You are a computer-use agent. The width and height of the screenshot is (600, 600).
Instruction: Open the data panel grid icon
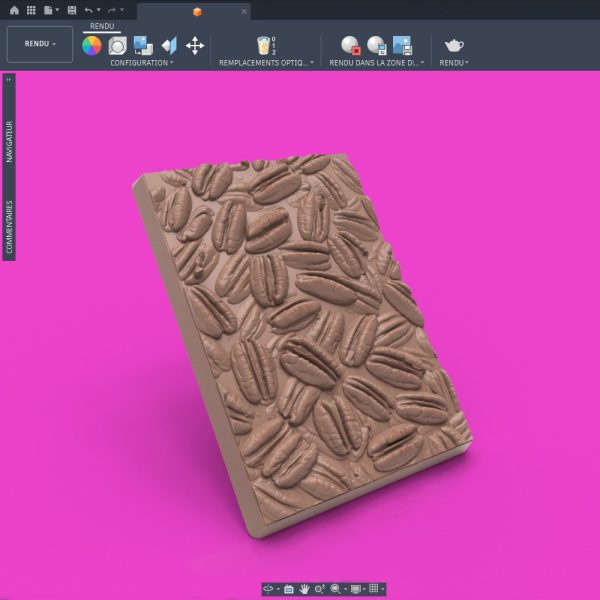point(31,10)
